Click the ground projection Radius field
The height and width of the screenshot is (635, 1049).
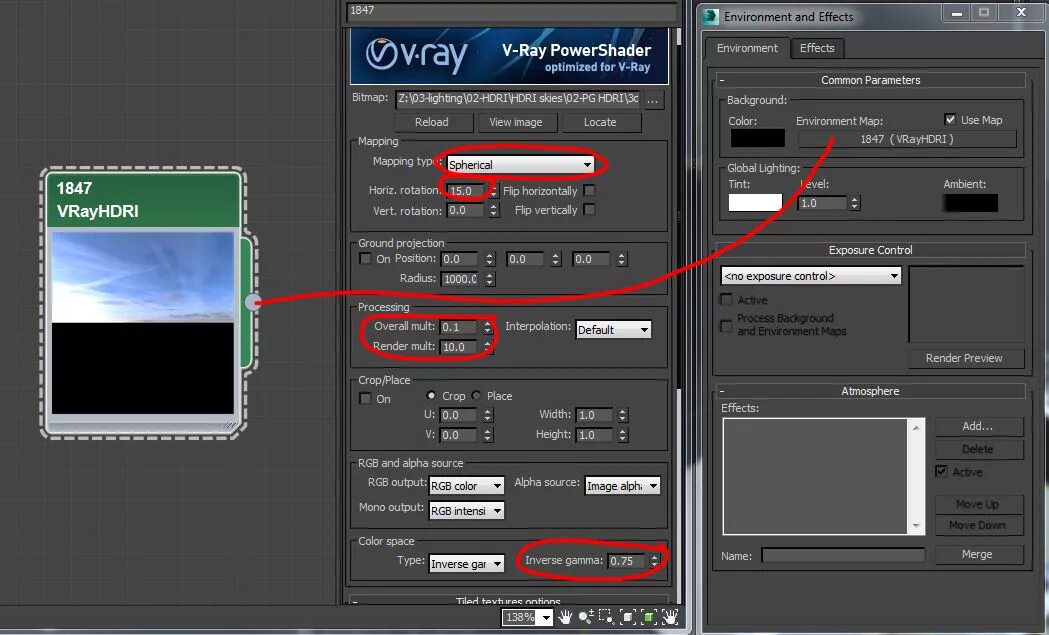[460, 278]
